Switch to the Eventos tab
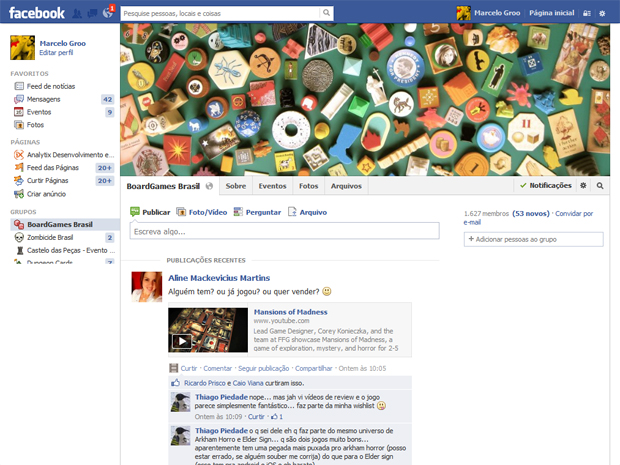The width and height of the screenshot is (620, 465). pyautogui.click(x=272, y=186)
